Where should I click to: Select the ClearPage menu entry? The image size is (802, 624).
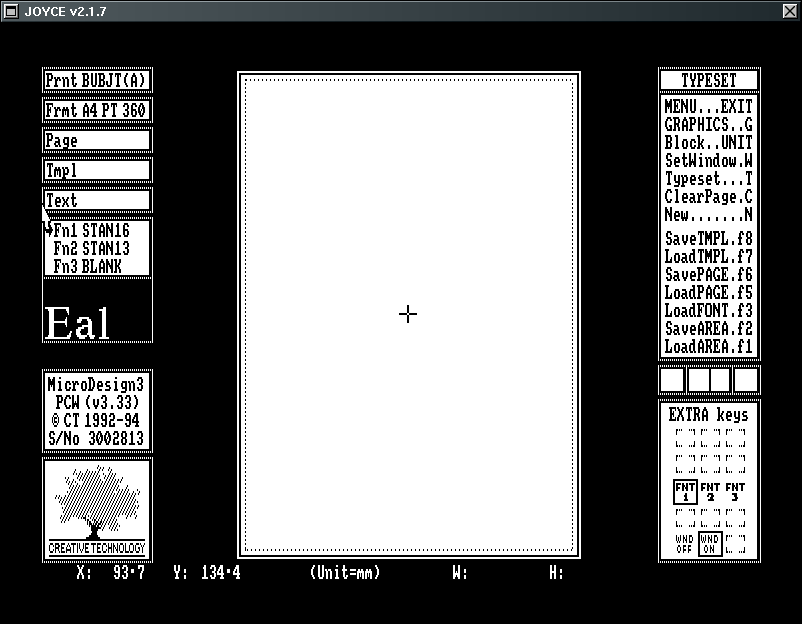click(708, 197)
